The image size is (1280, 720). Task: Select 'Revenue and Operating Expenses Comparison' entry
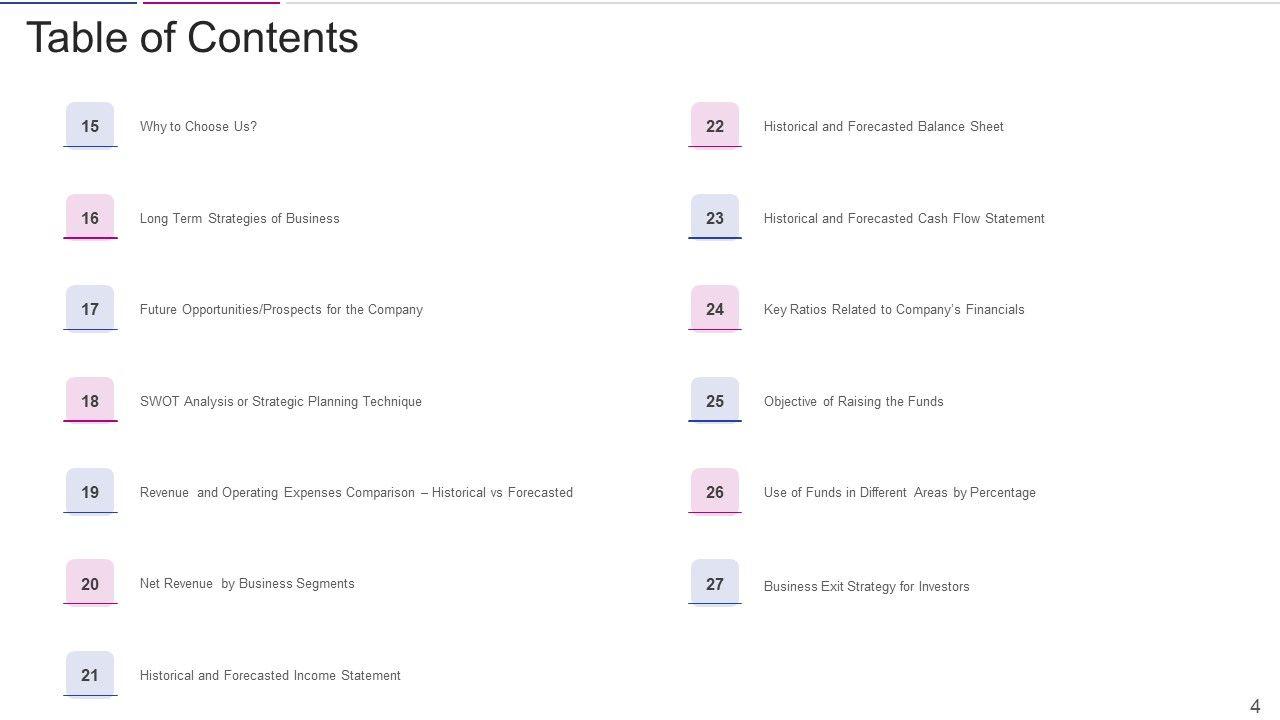(x=356, y=493)
